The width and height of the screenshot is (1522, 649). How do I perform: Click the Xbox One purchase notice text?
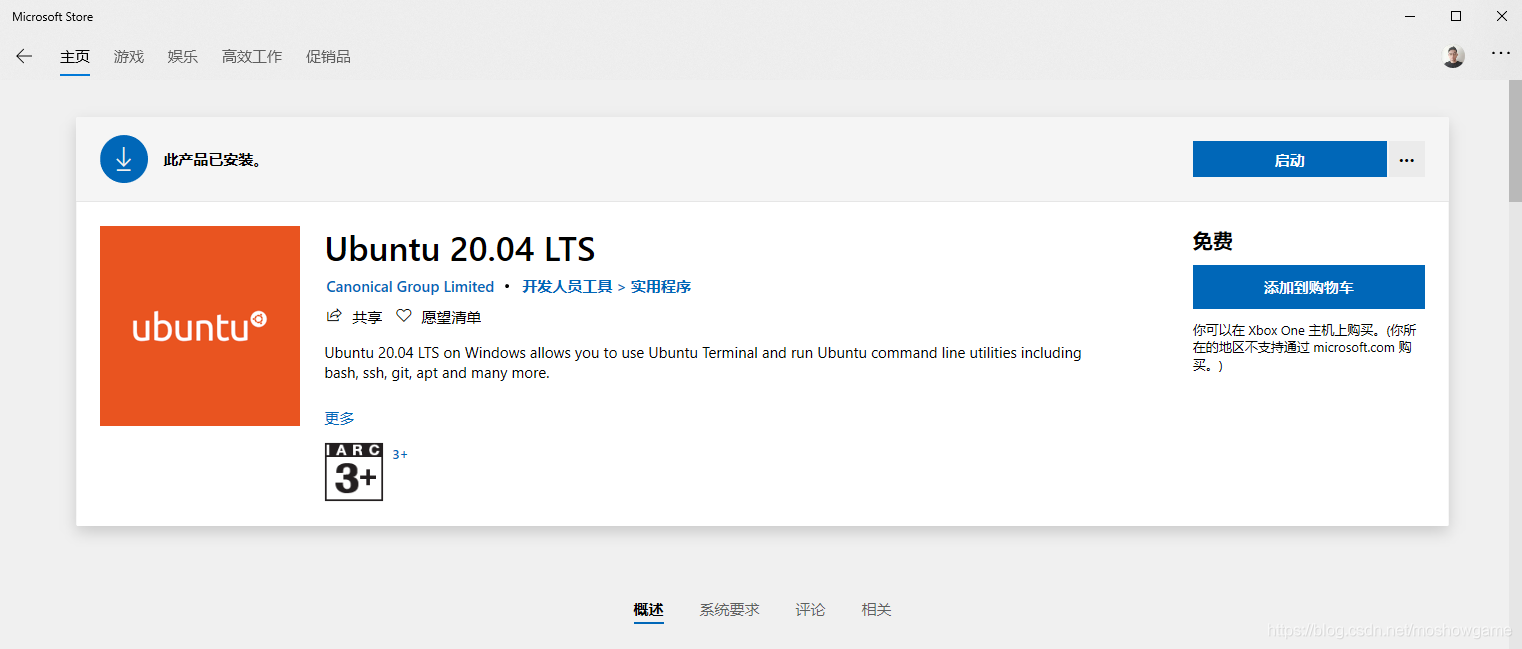(1305, 348)
